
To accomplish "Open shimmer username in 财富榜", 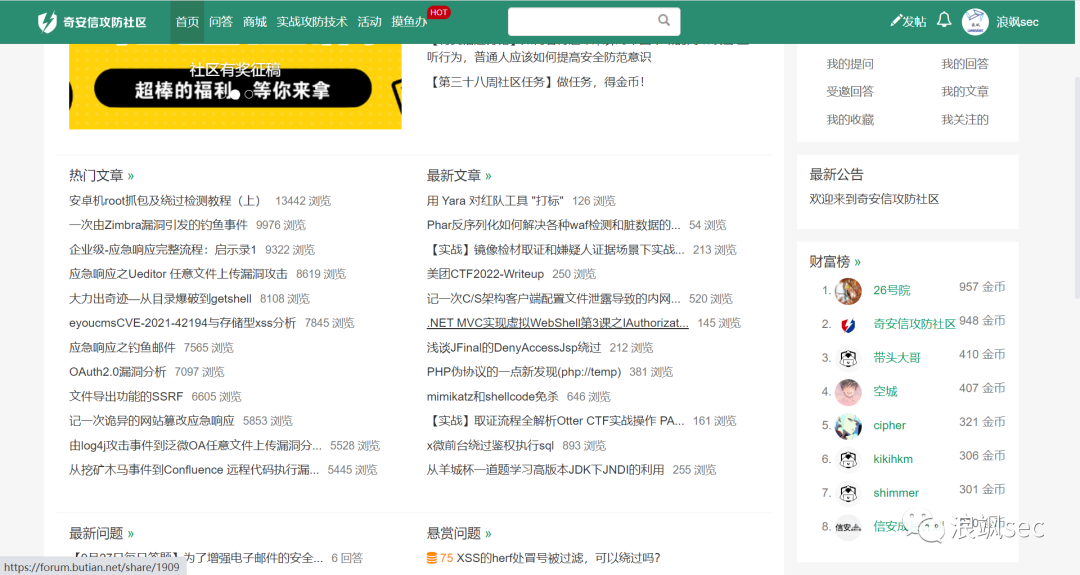I will (896, 493).
